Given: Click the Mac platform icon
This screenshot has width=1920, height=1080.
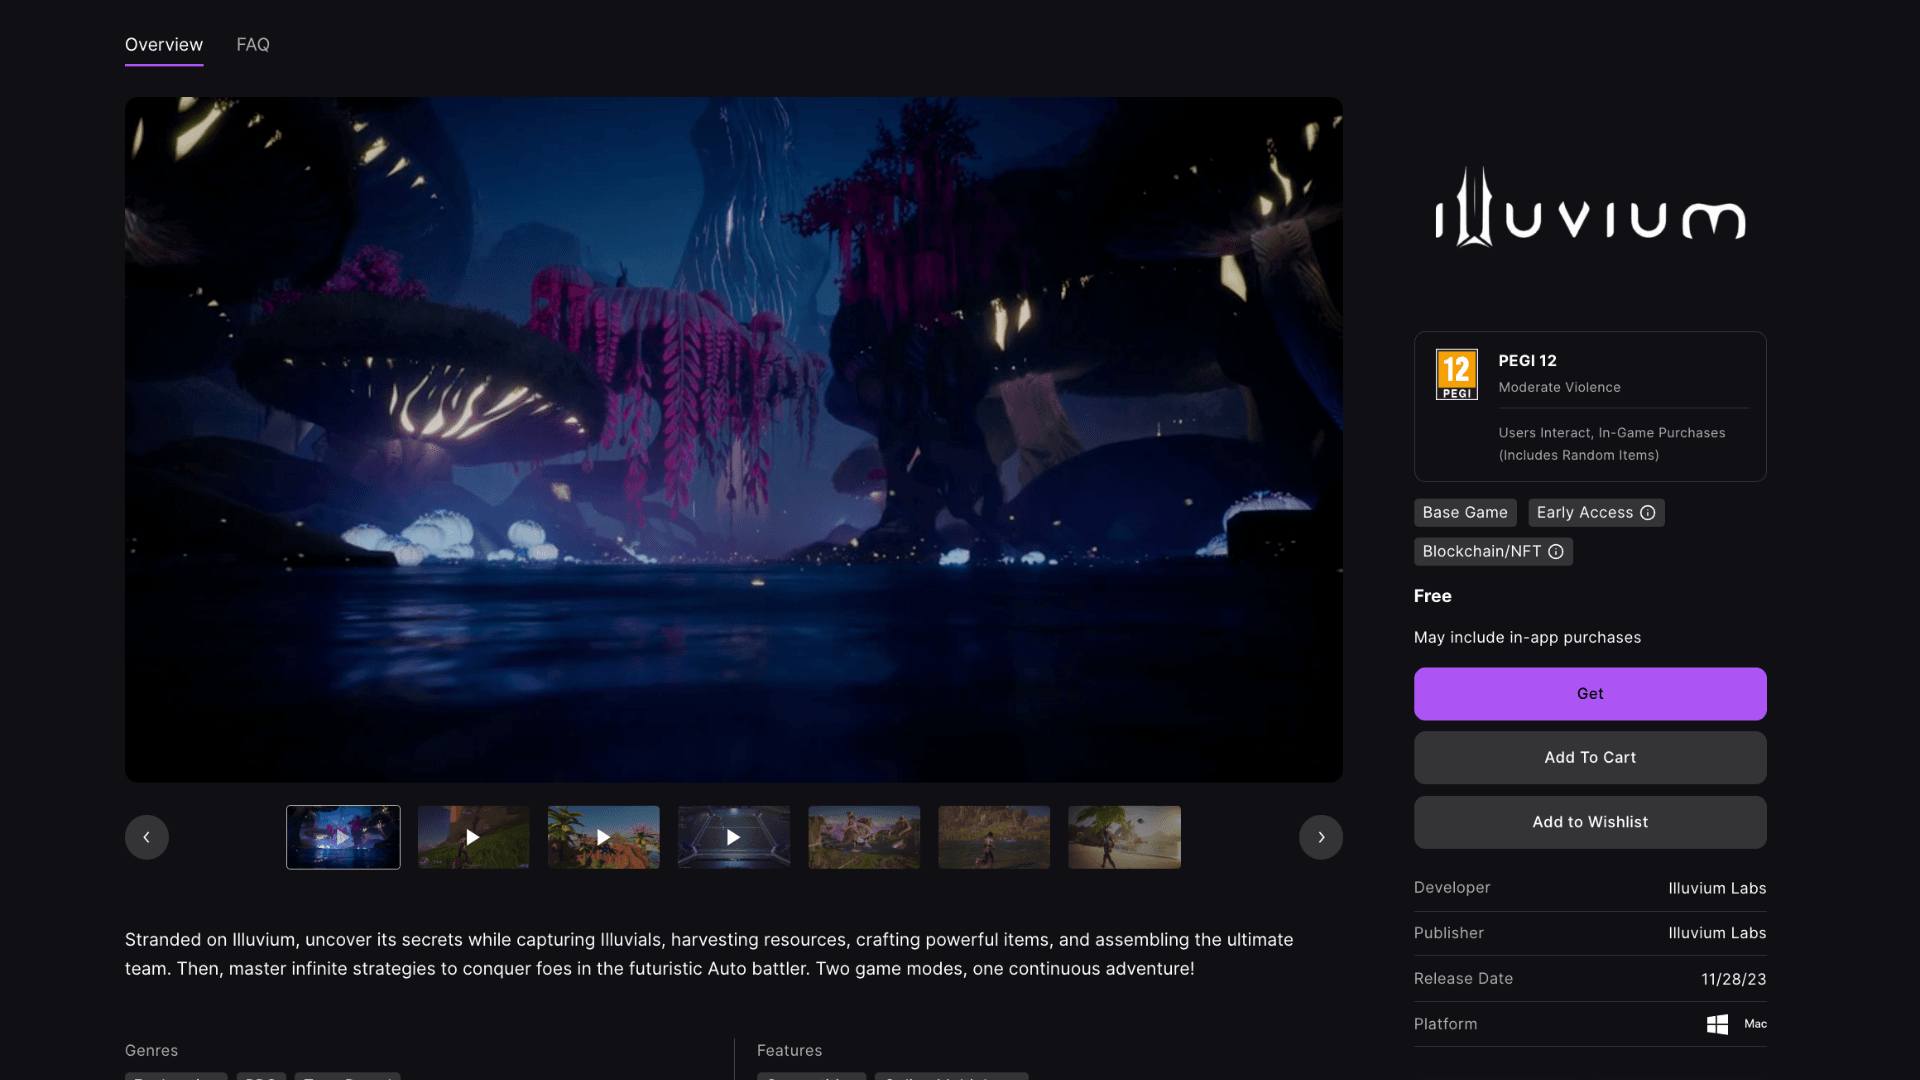Looking at the screenshot, I should tap(1755, 1024).
